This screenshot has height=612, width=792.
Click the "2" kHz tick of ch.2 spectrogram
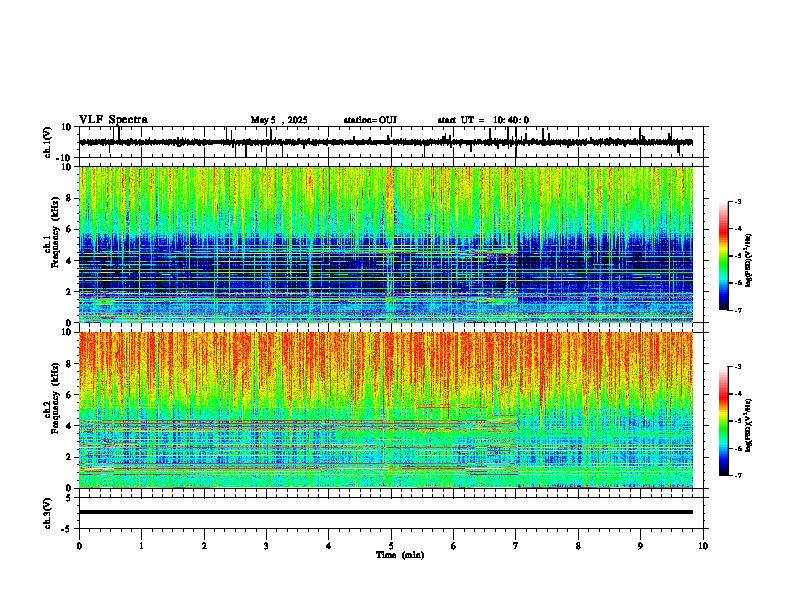(x=70, y=457)
